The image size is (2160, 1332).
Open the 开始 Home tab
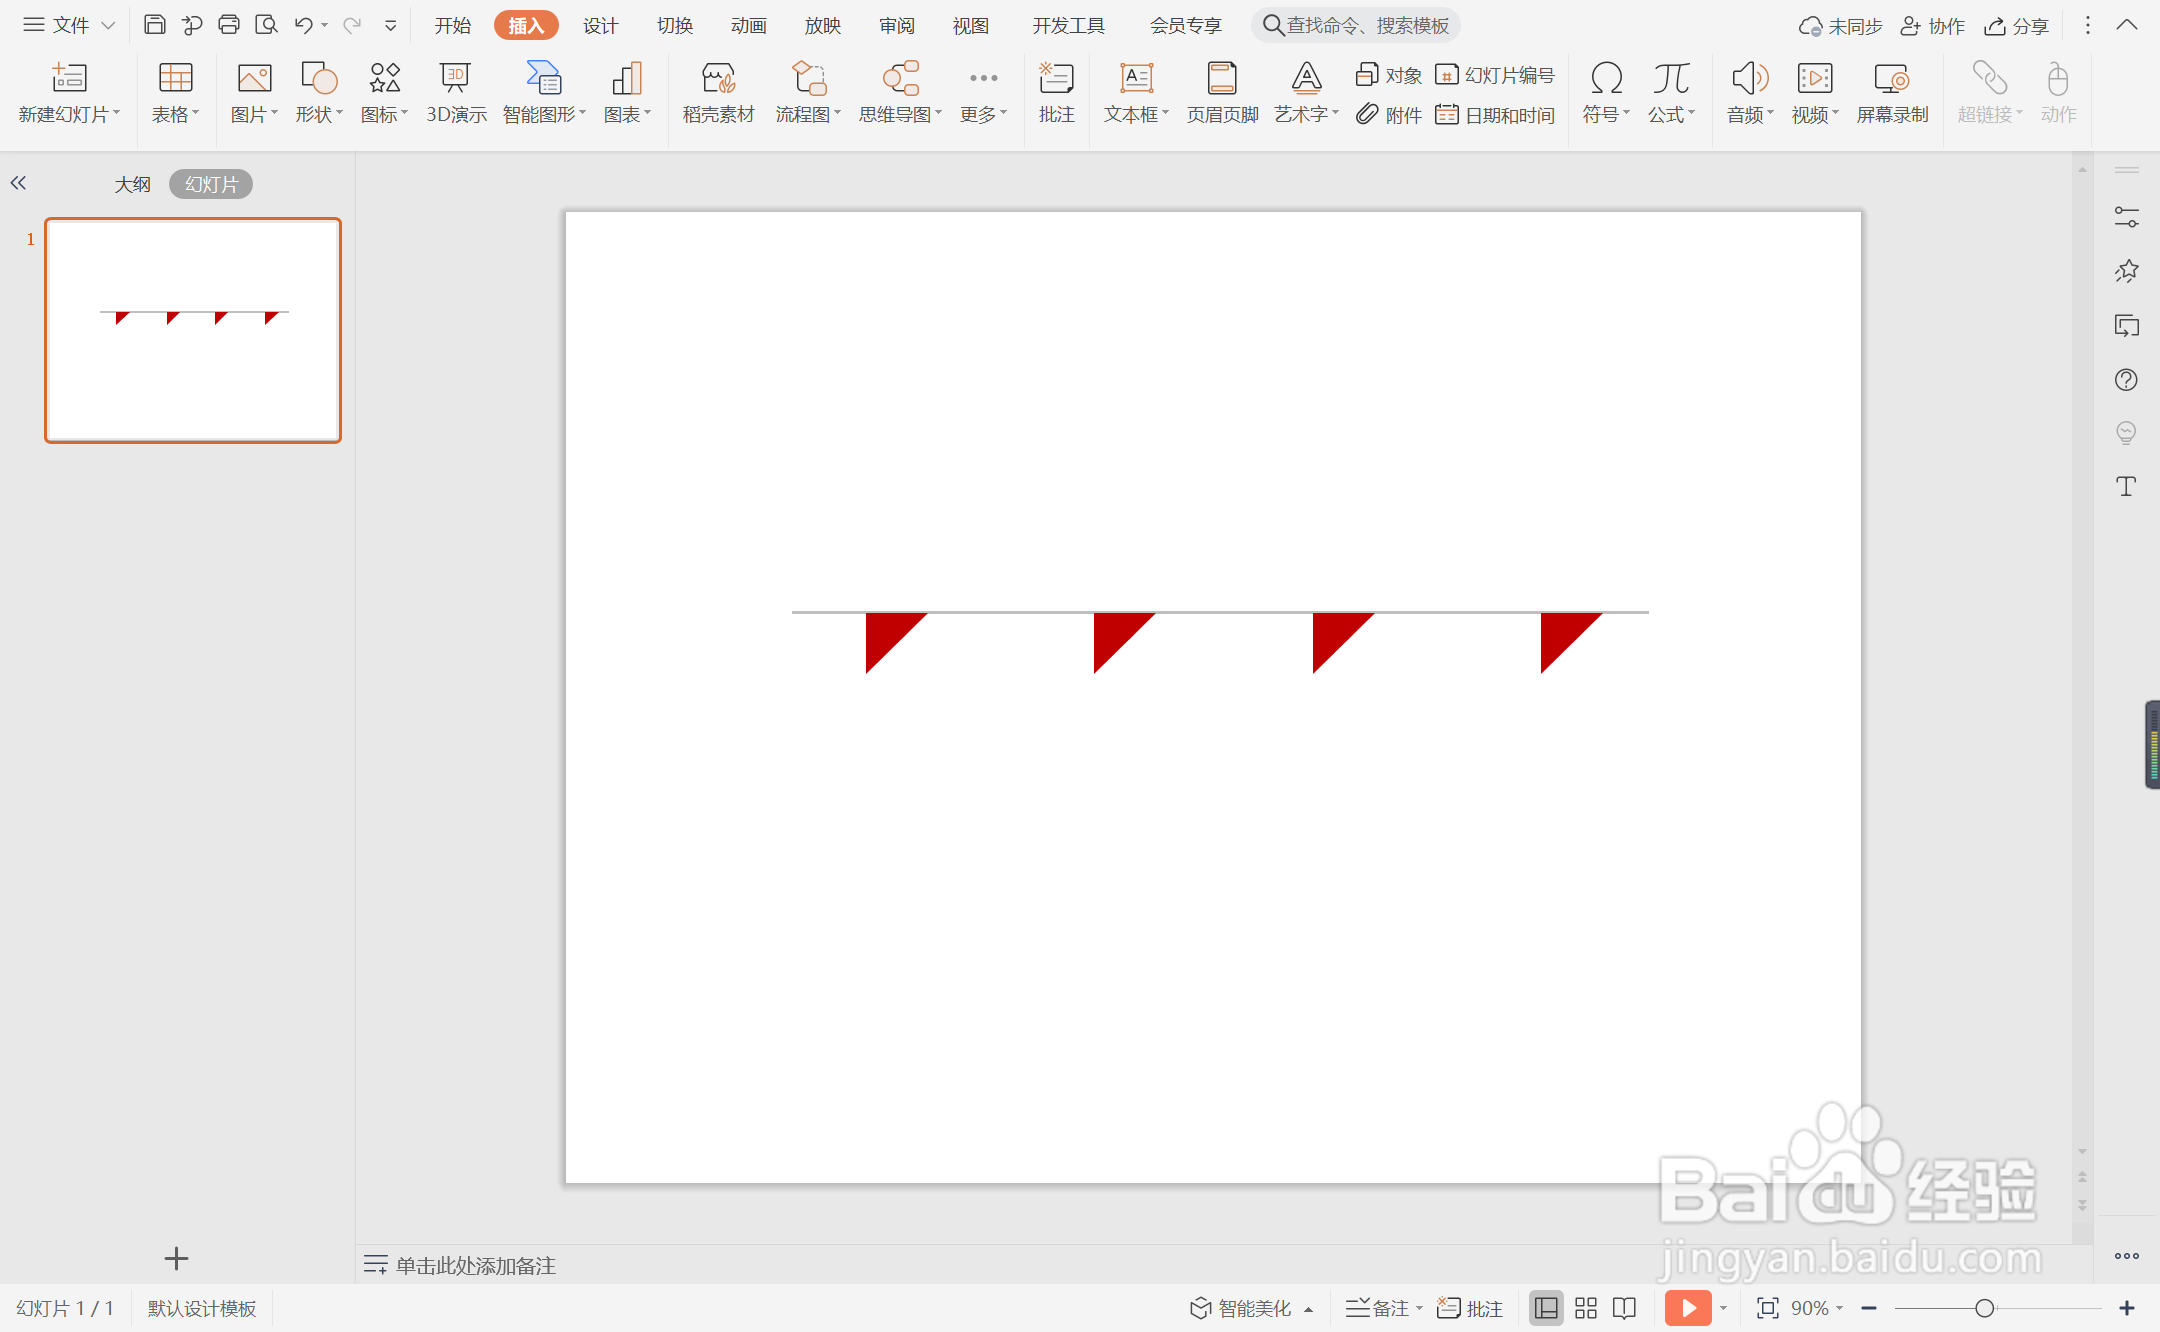tap(452, 25)
